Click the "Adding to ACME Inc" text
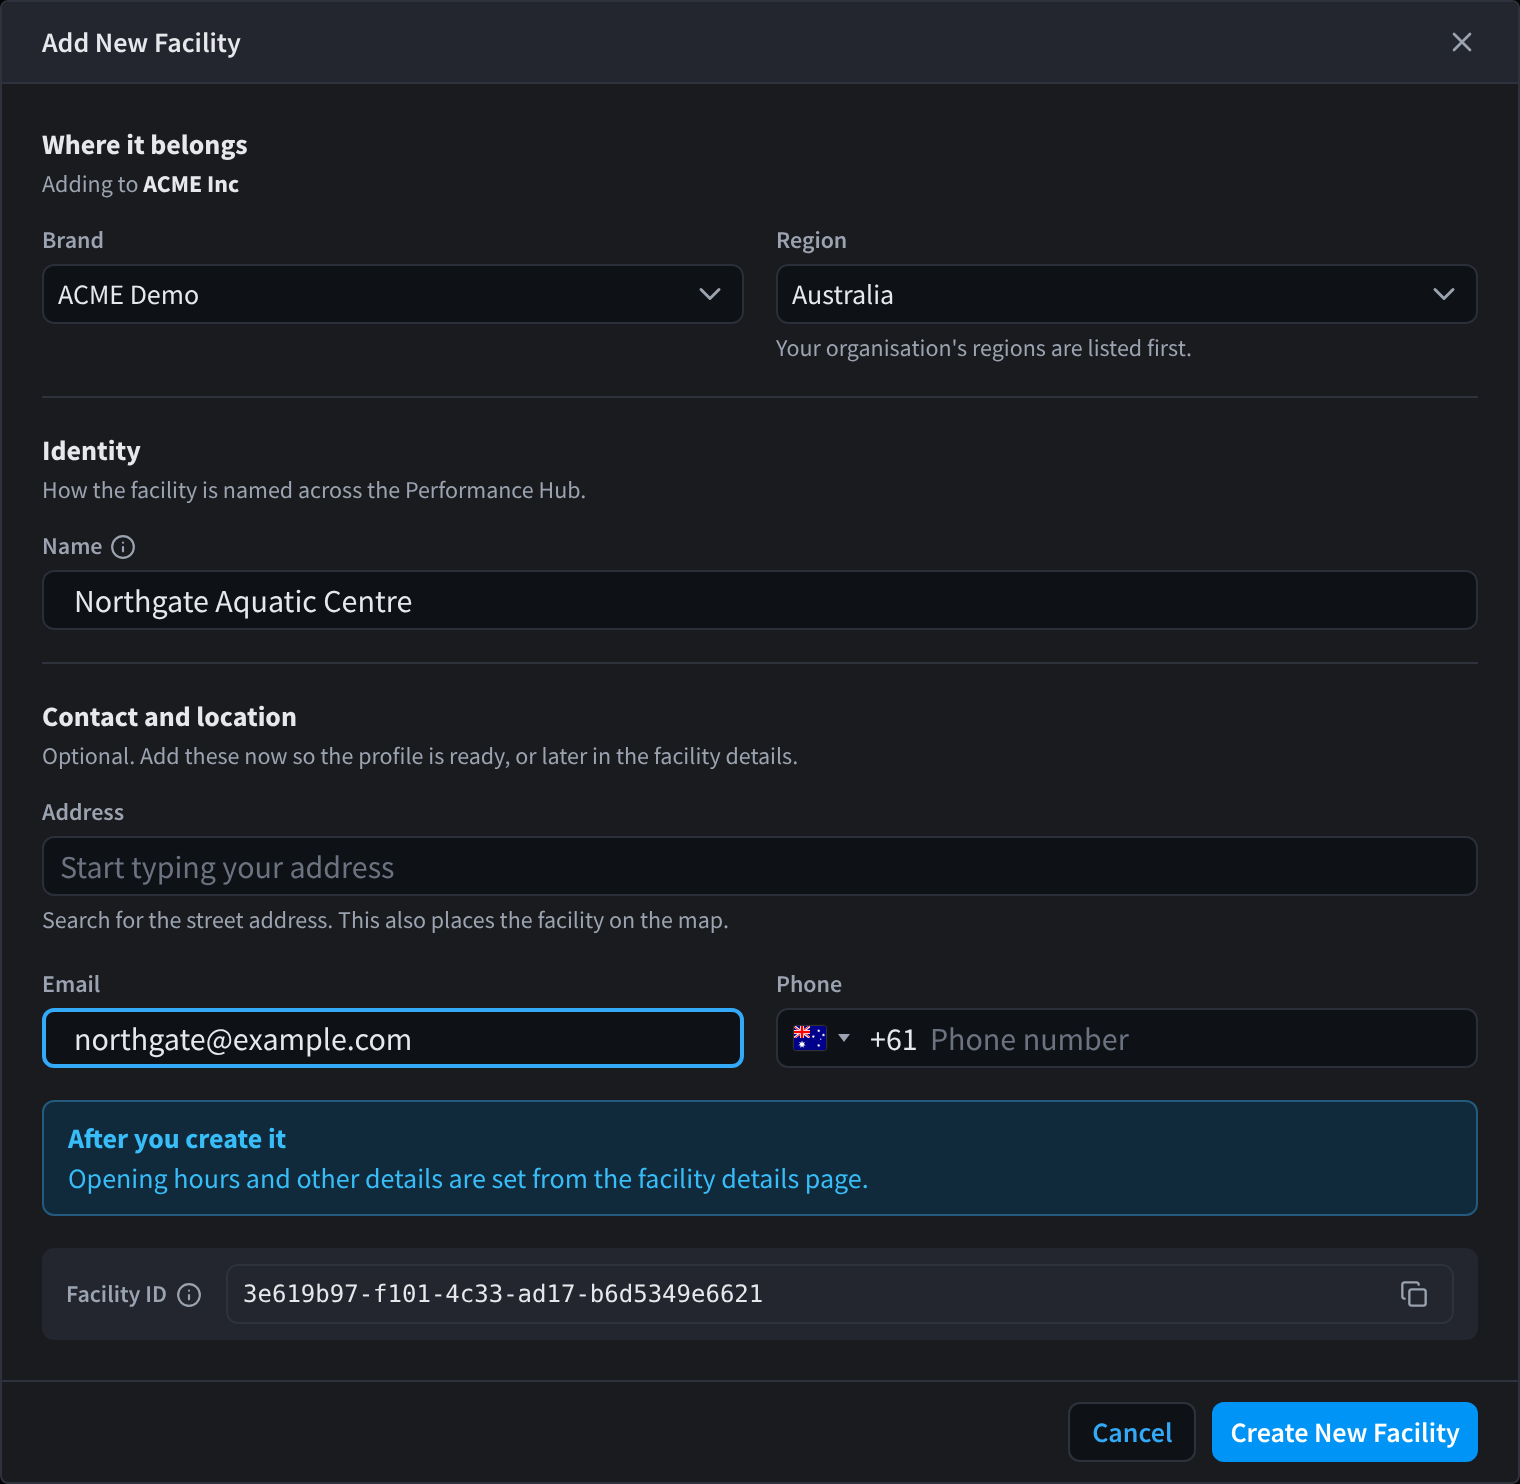This screenshot has height=1484, width=1520. 141,184
